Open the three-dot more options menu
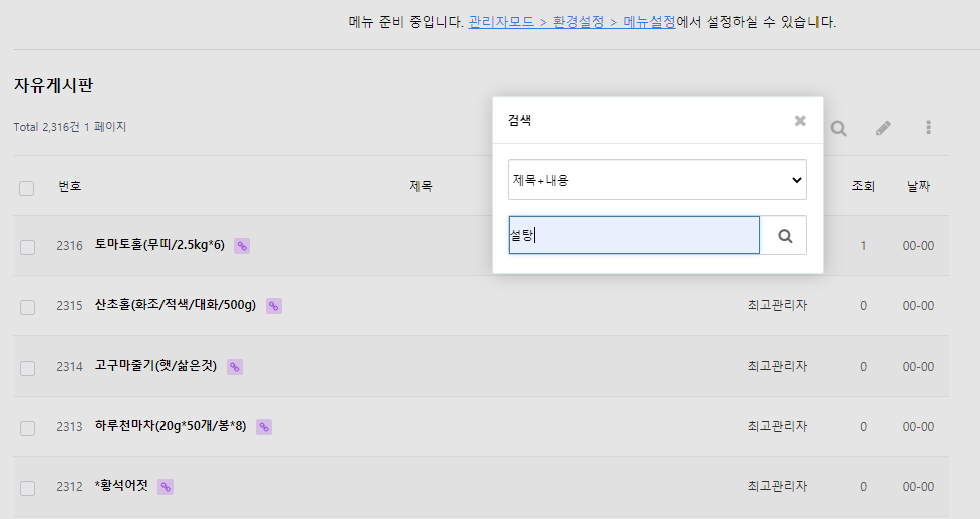Image resolution: width=980 pixels, height=519 pixels. pyautogui.click(x=928, y=128)
